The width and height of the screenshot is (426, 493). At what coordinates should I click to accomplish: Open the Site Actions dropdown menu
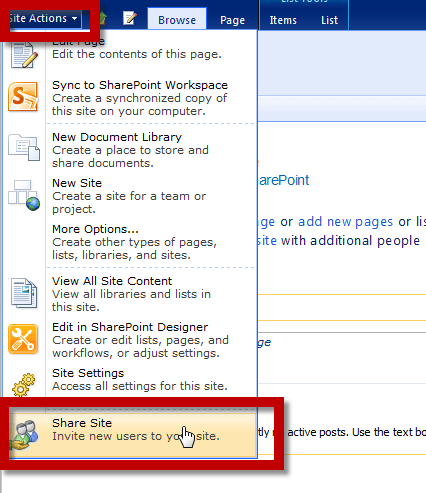45,19
